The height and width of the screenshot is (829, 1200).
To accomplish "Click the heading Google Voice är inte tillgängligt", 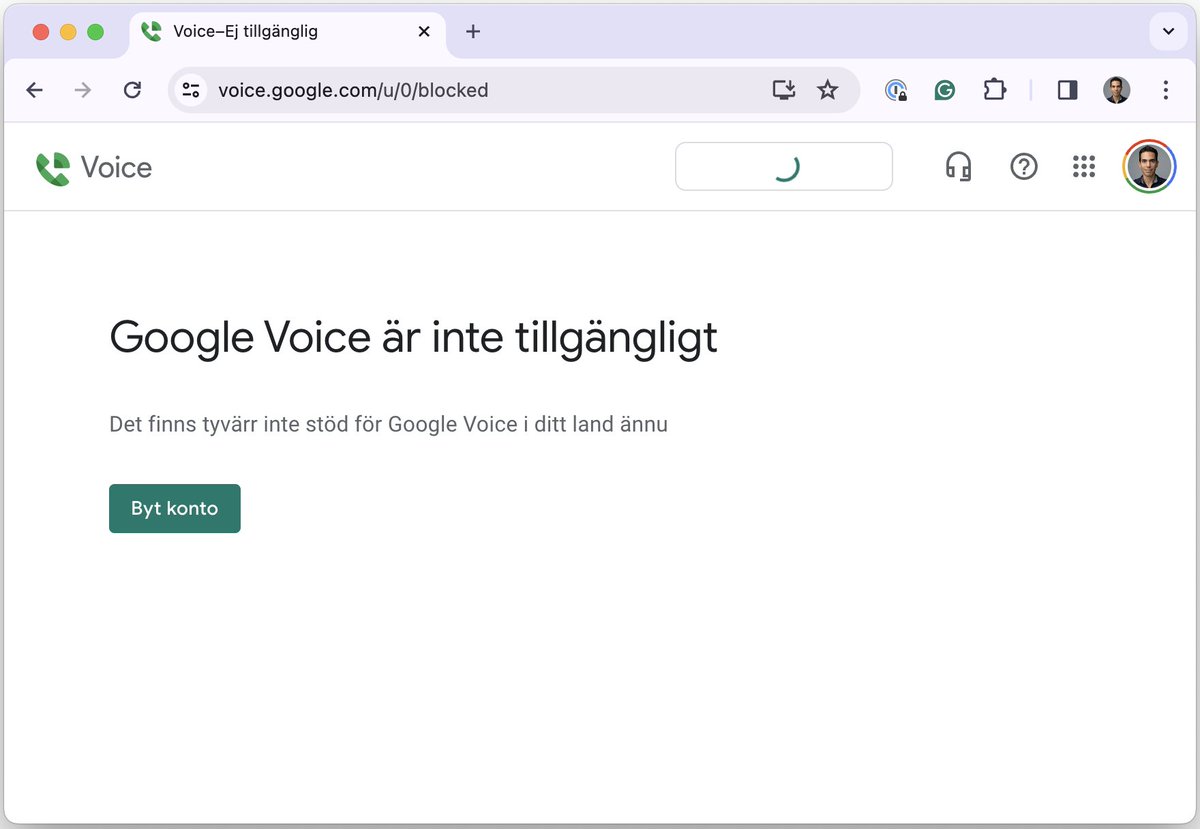I will 413,338.
